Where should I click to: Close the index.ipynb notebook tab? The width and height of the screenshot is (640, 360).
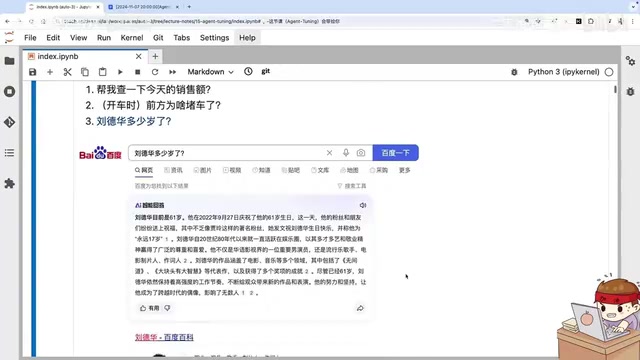tap(139, 56)
